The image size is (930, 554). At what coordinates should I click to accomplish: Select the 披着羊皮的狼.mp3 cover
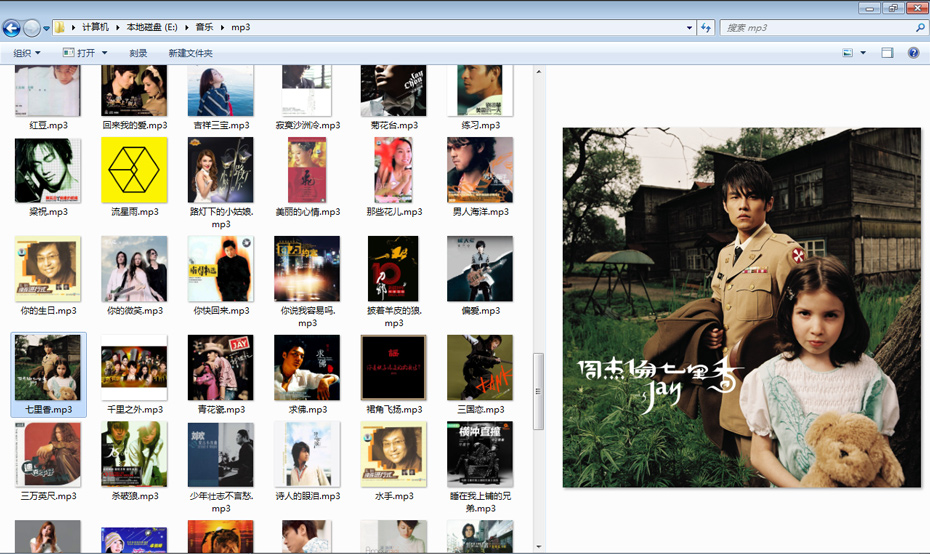click(x=393, y=269)
